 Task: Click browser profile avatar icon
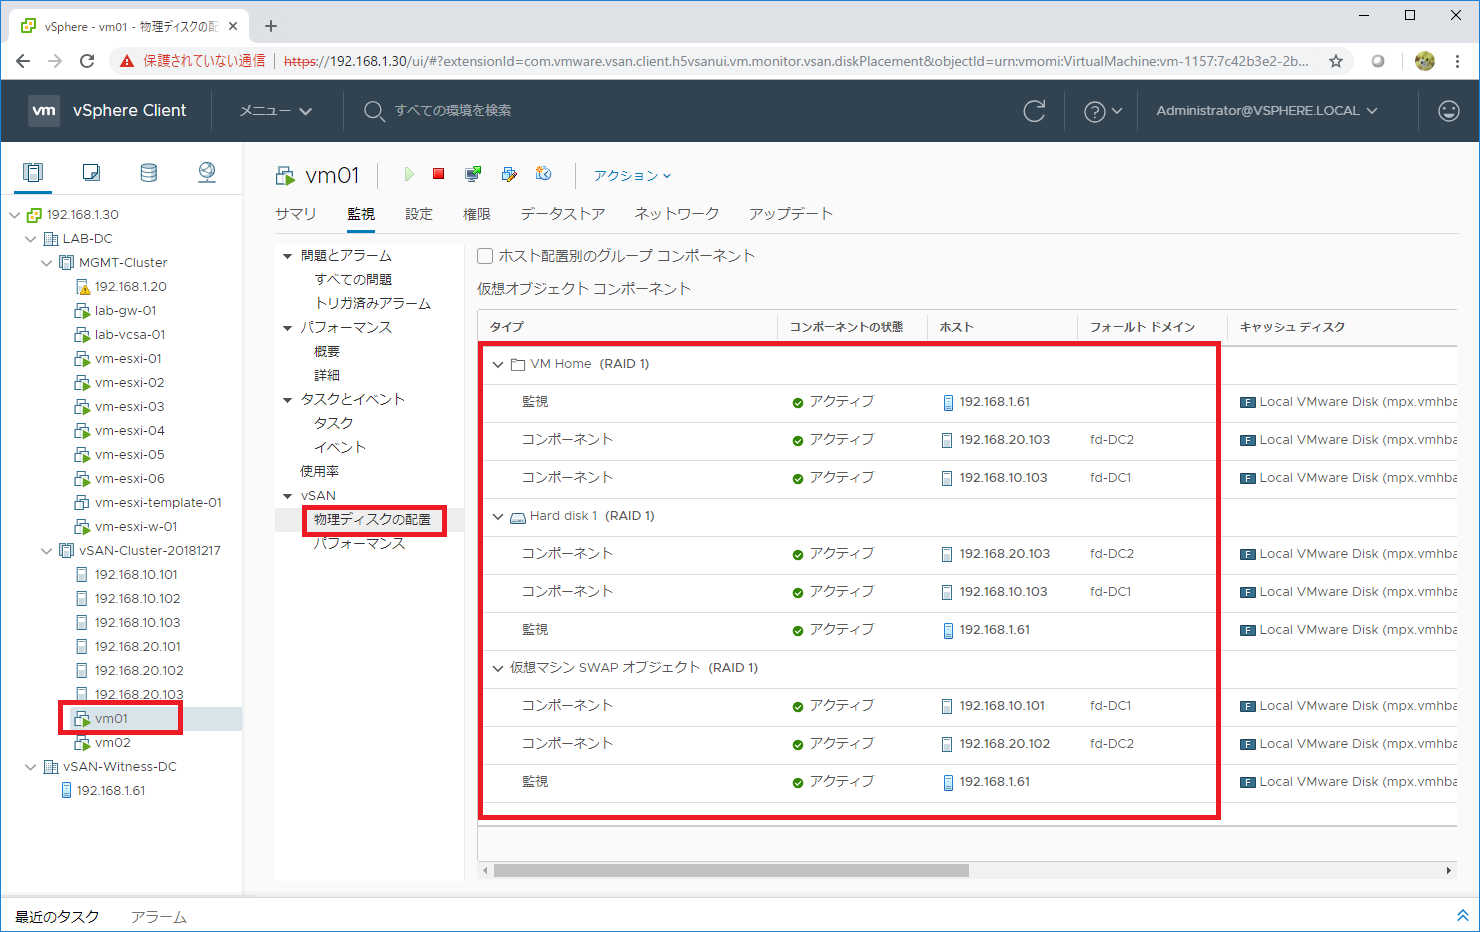click(x=1425, y=61)
